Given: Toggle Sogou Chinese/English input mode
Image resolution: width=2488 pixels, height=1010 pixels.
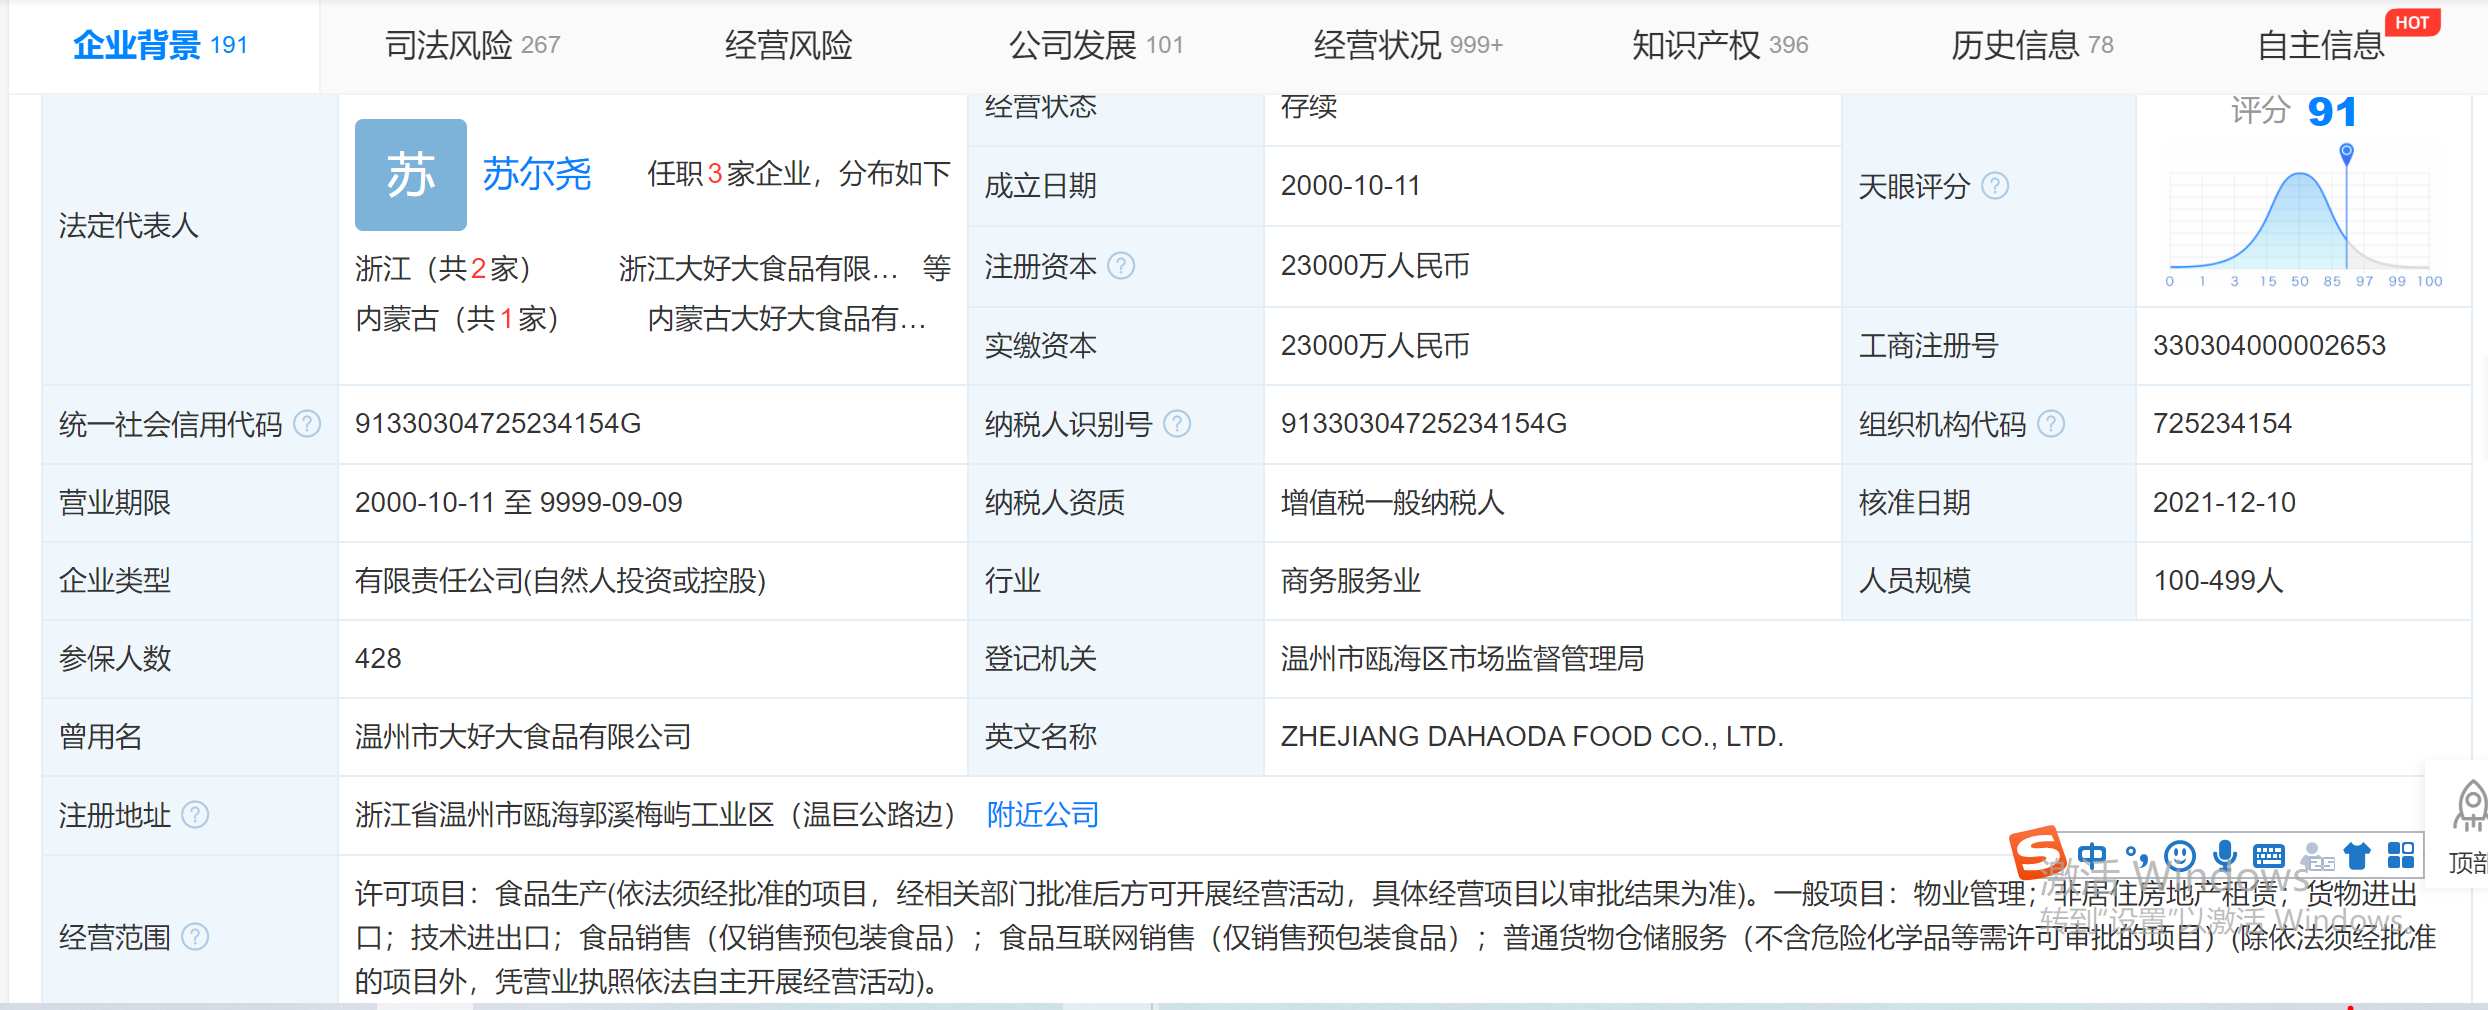Looking at the screenshot, I should tap(2091, 856).
